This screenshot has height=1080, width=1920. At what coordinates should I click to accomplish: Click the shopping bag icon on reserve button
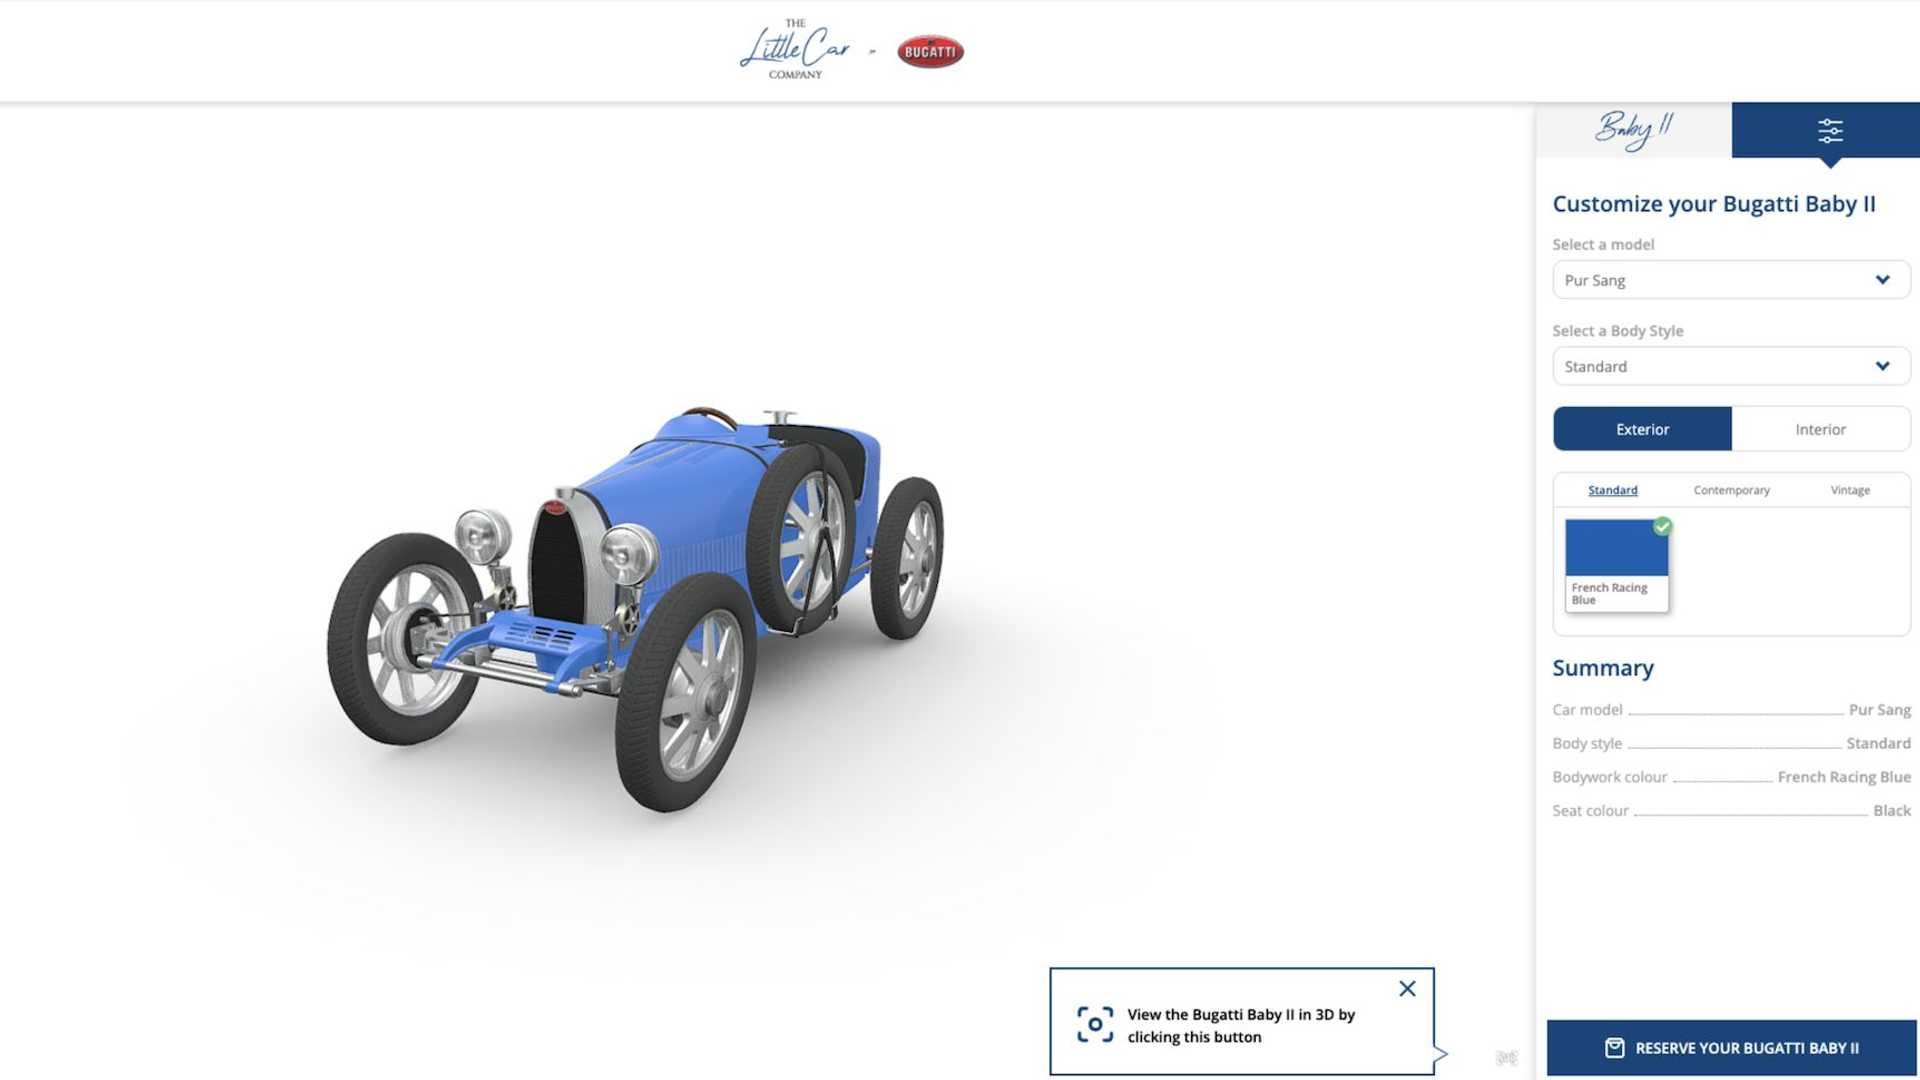coord(1614,1048)
